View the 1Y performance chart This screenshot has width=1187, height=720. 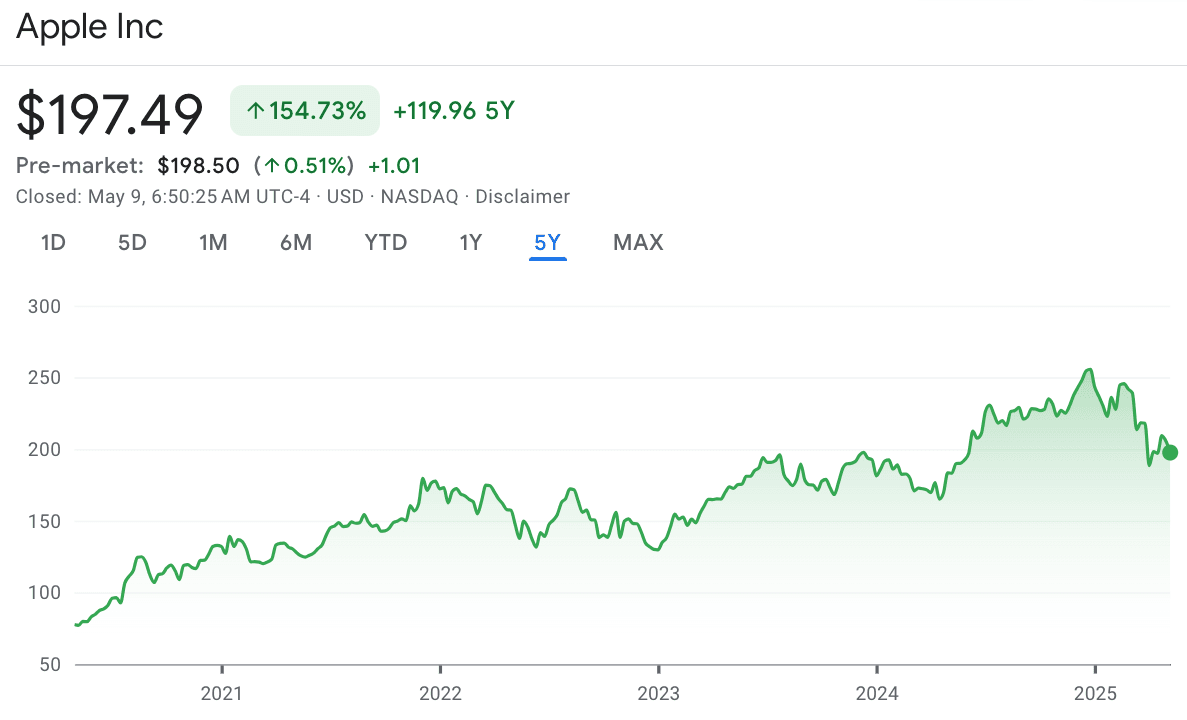[x=470, y=242]
